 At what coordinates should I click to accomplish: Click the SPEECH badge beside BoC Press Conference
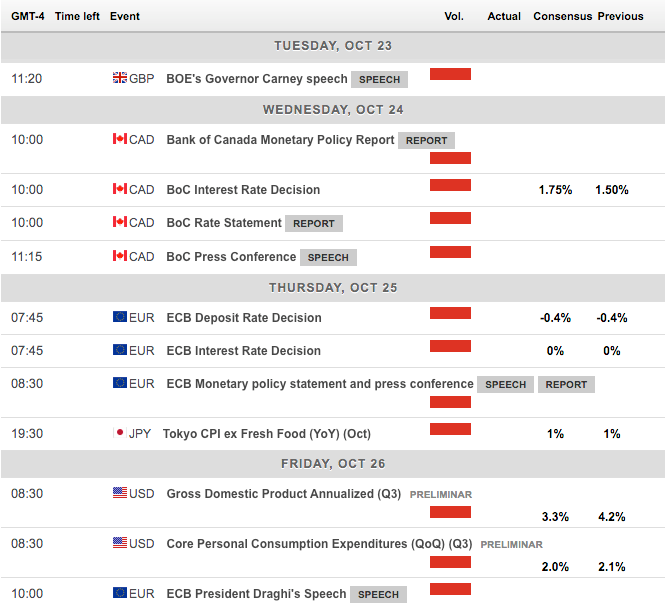328,257
